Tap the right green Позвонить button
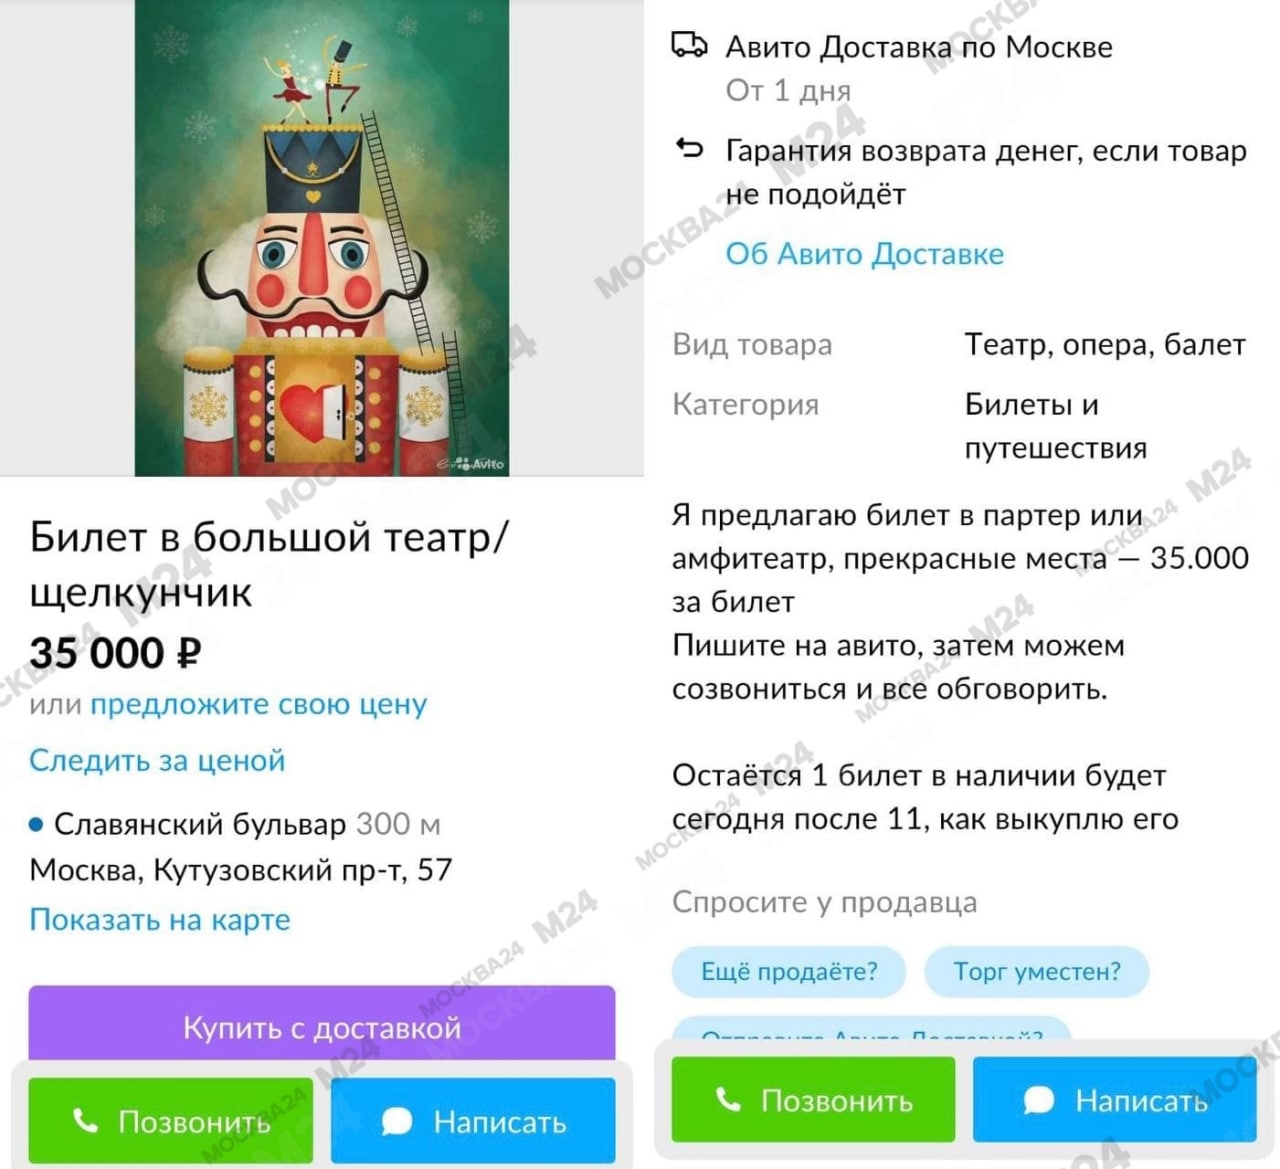Image resolution: width=1280 pixels, height=1169 pixels. coord(813,1100)
